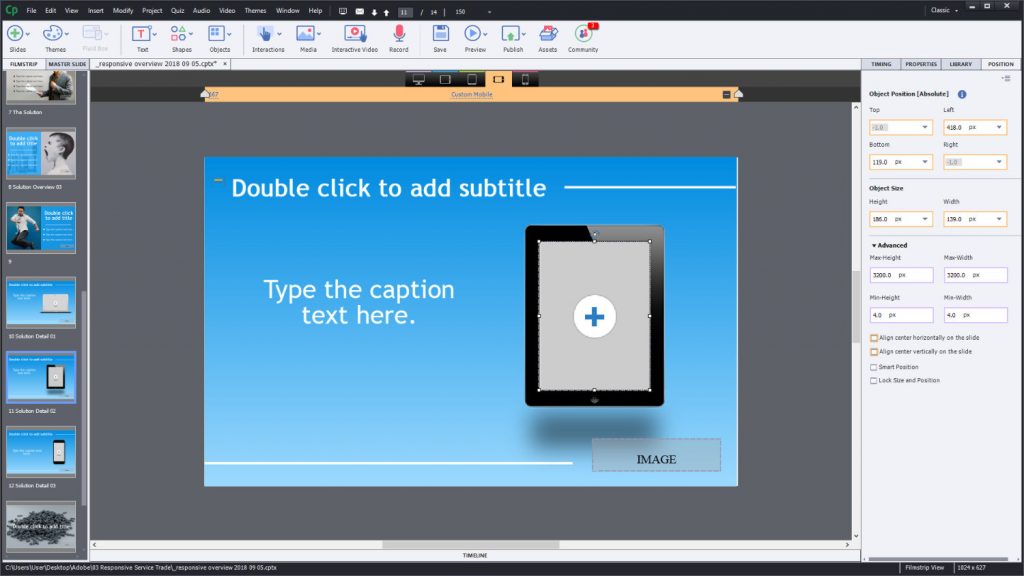Start recording with the Record icon

[x=398, y=34]
